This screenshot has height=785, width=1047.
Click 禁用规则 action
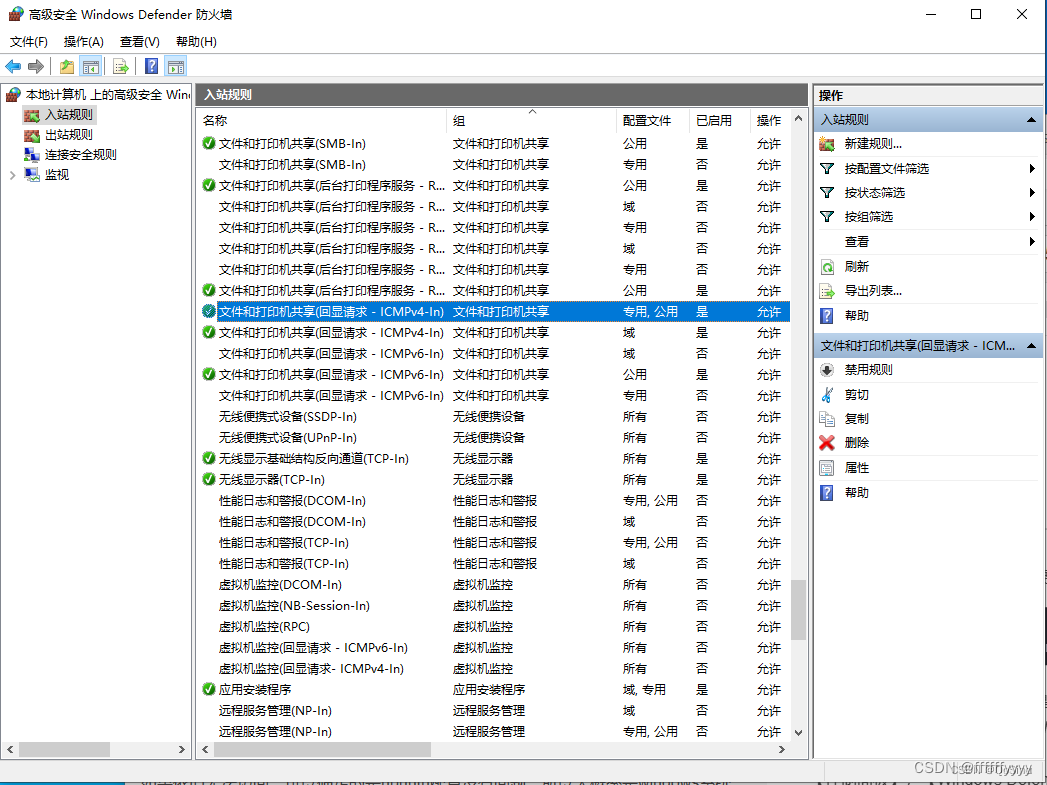click(x=868, y=370)
